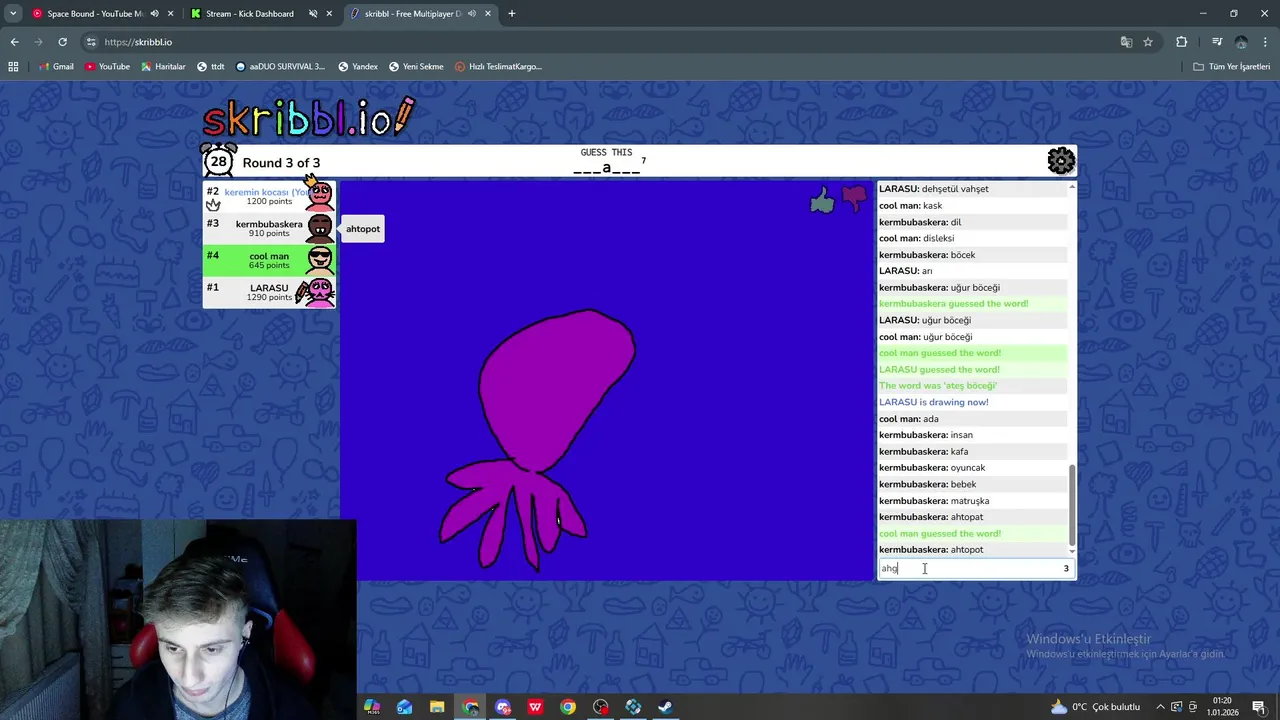Open the Chrome three-dot menu
The image size is (1280, 720).
coord(1265,42)
